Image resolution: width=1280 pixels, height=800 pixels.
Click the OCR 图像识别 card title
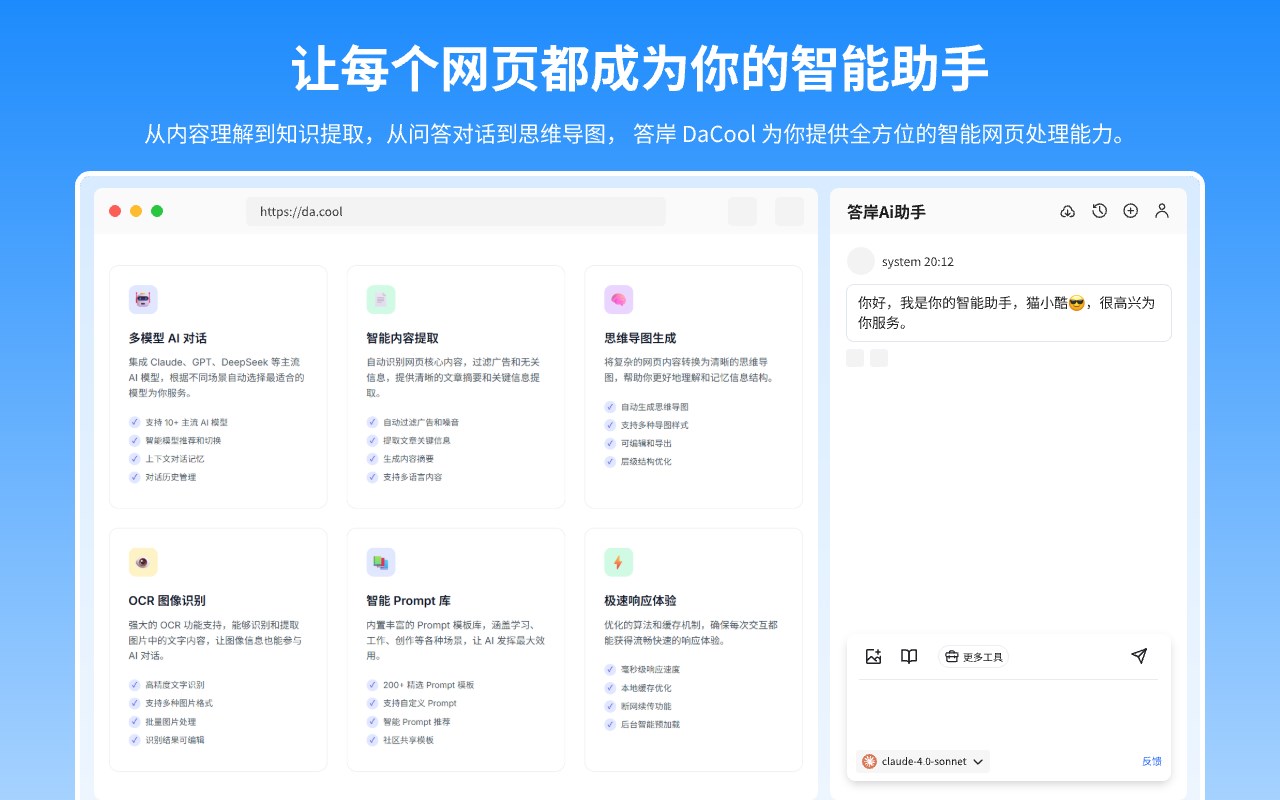point(167,601)
